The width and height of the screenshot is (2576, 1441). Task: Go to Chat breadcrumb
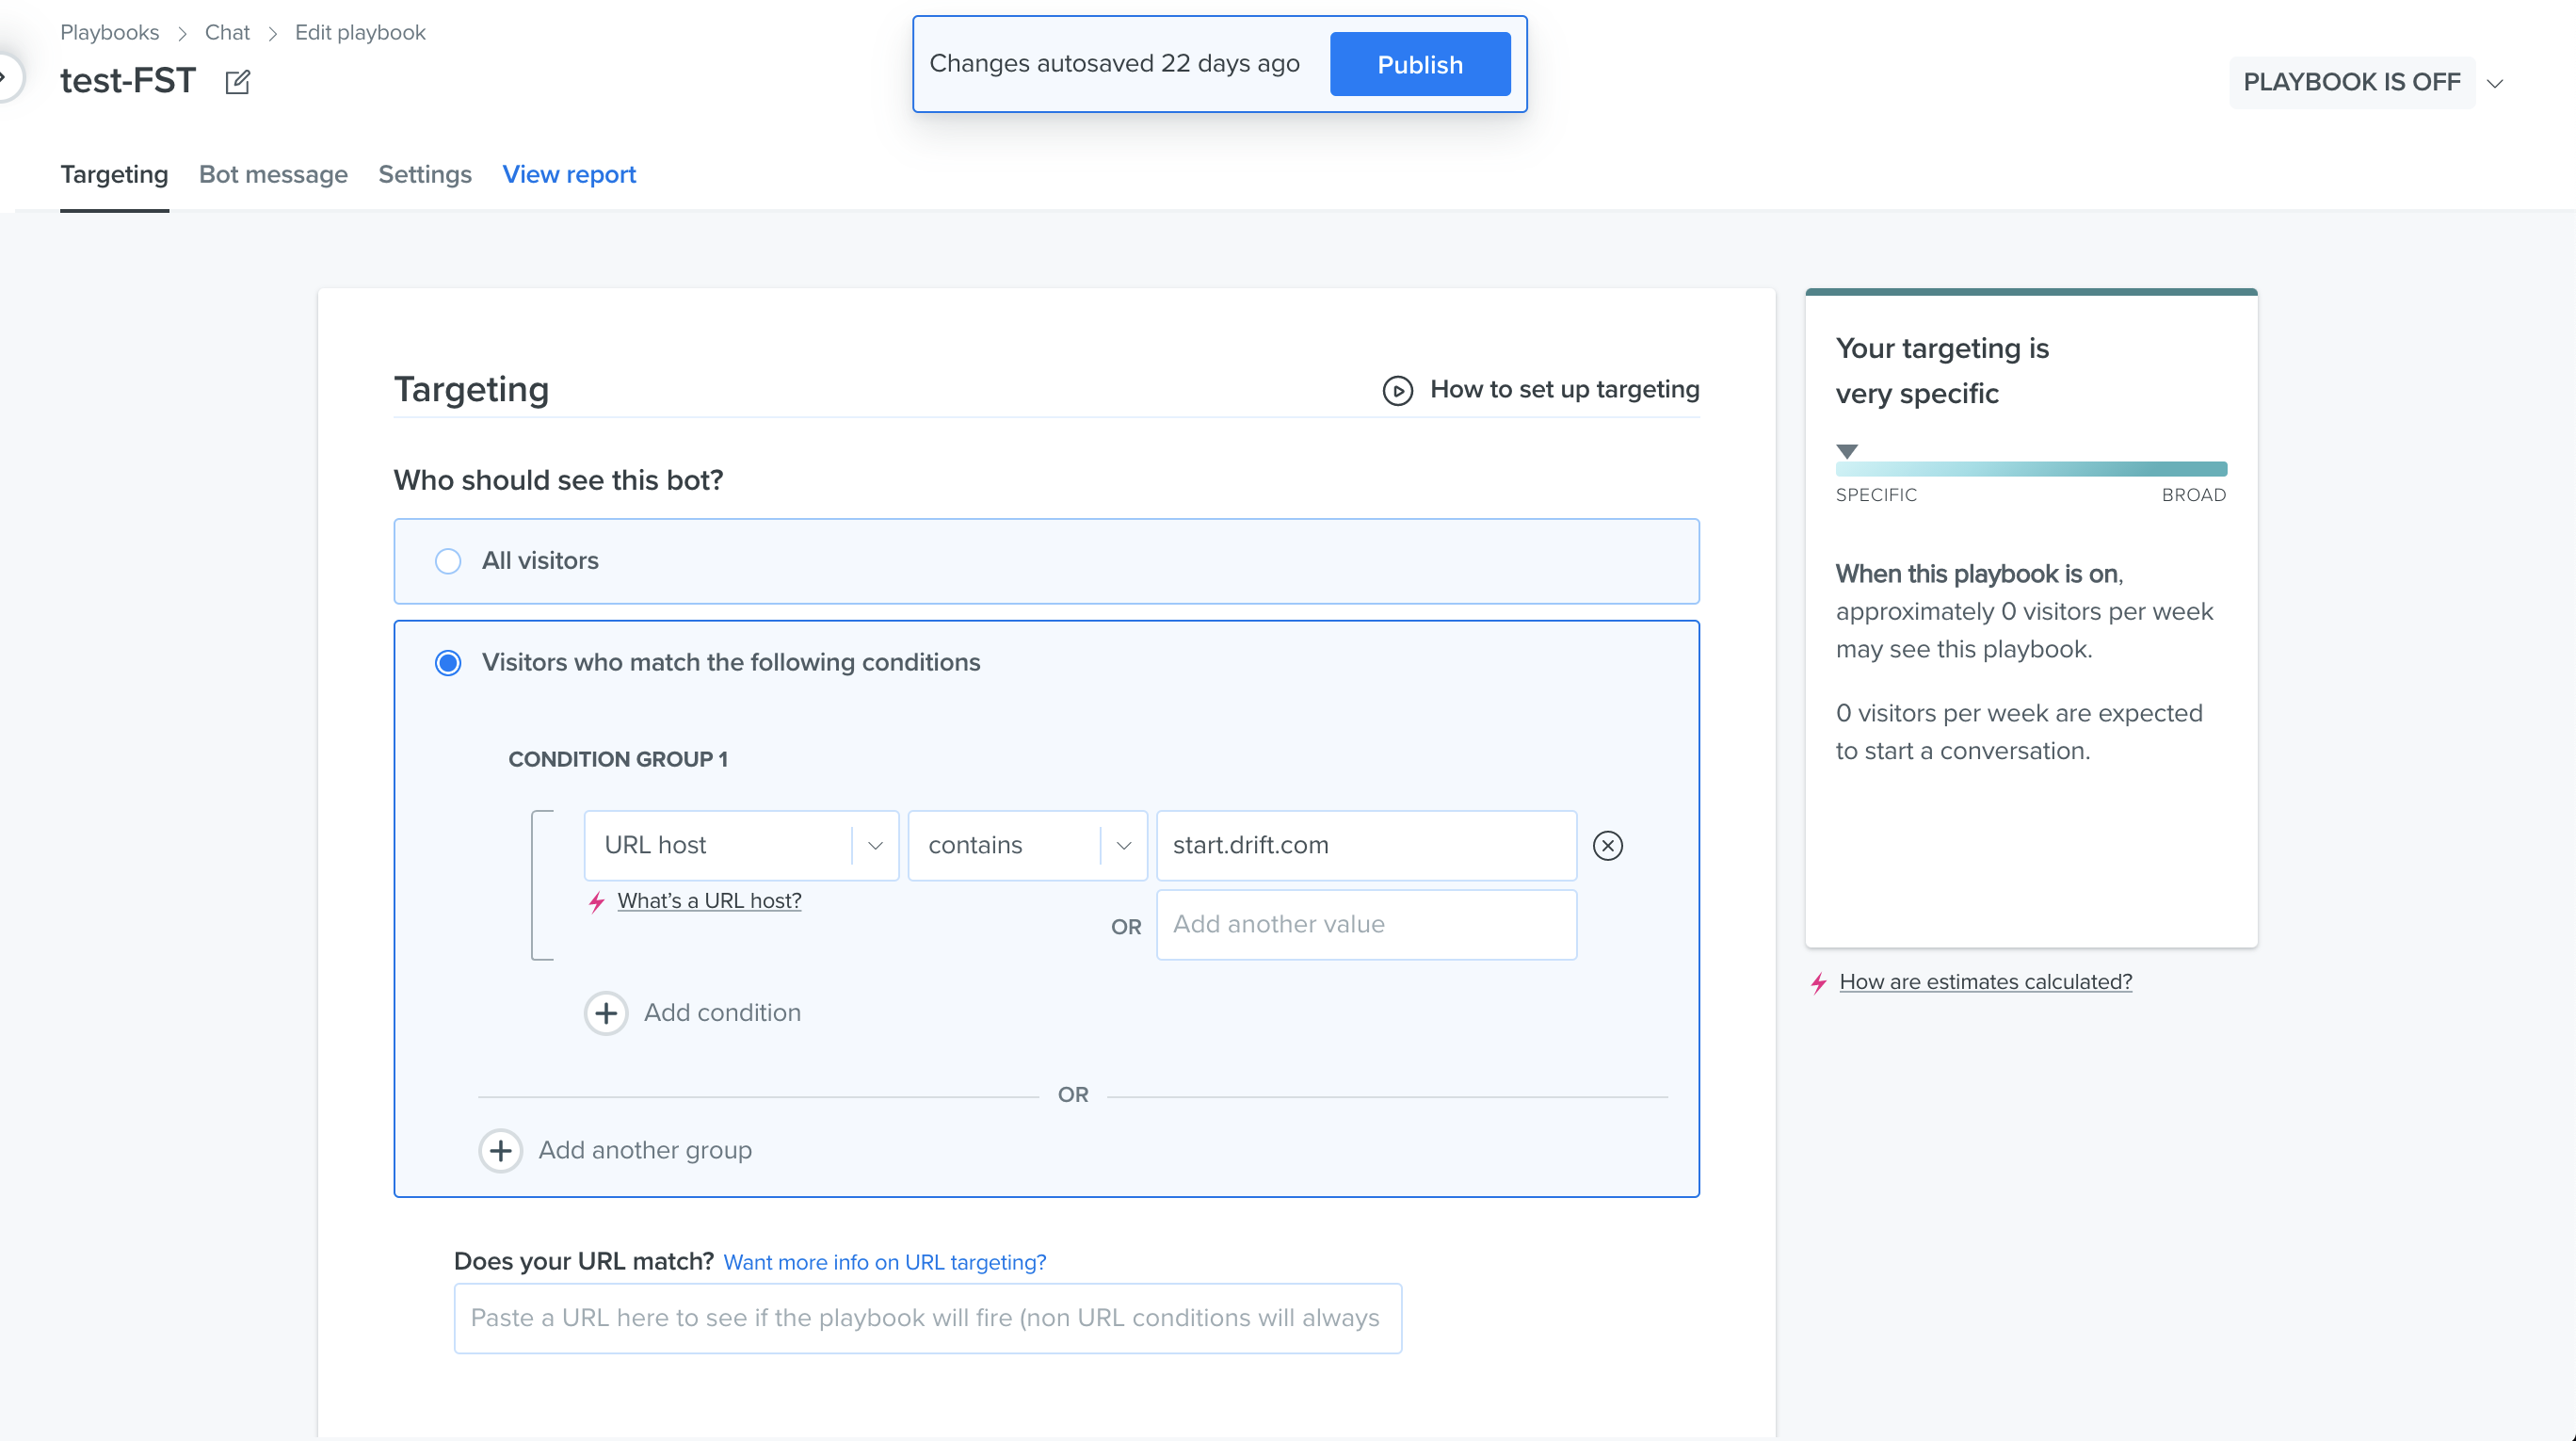pyautogui.click(x=227, y=32)
